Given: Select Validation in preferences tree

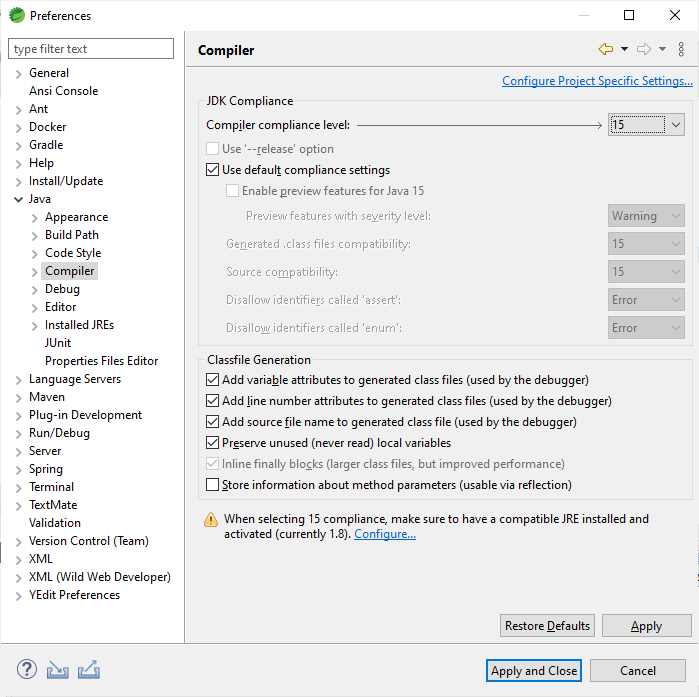Looking at the screenshot, I should [55, 523].
